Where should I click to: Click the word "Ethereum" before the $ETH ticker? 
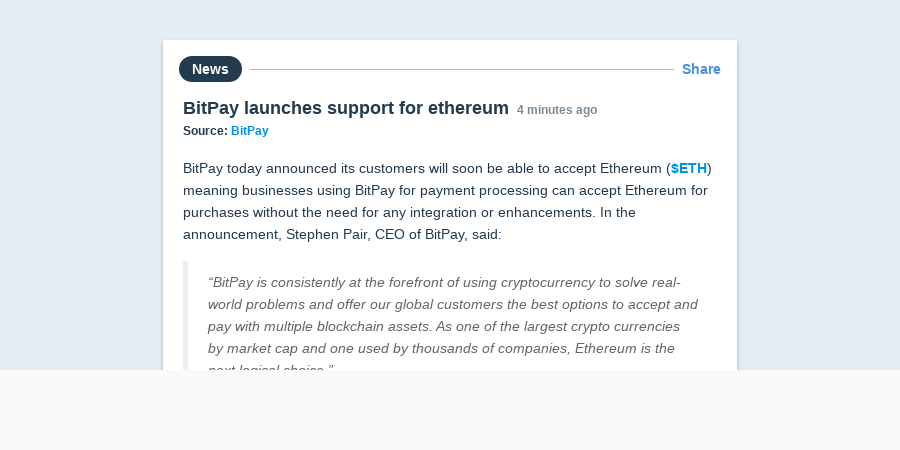(631, 168)
